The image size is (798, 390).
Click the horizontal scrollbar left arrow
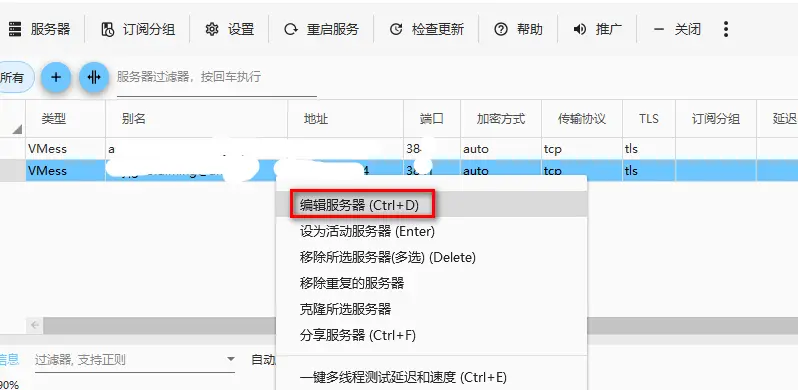[x=35, y=325]
